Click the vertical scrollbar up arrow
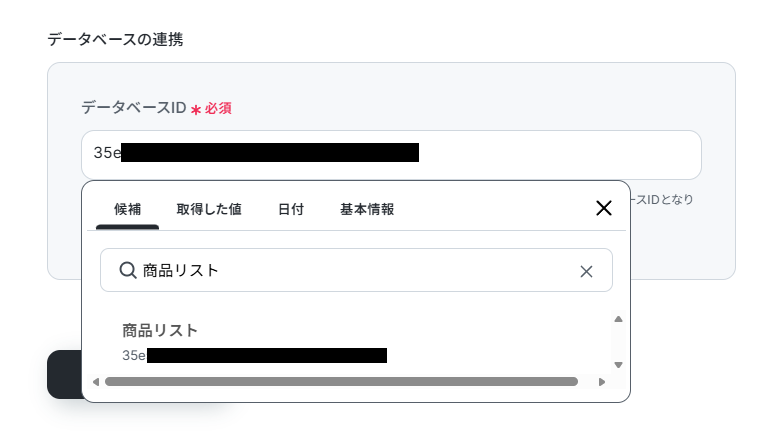 point(618,319)
